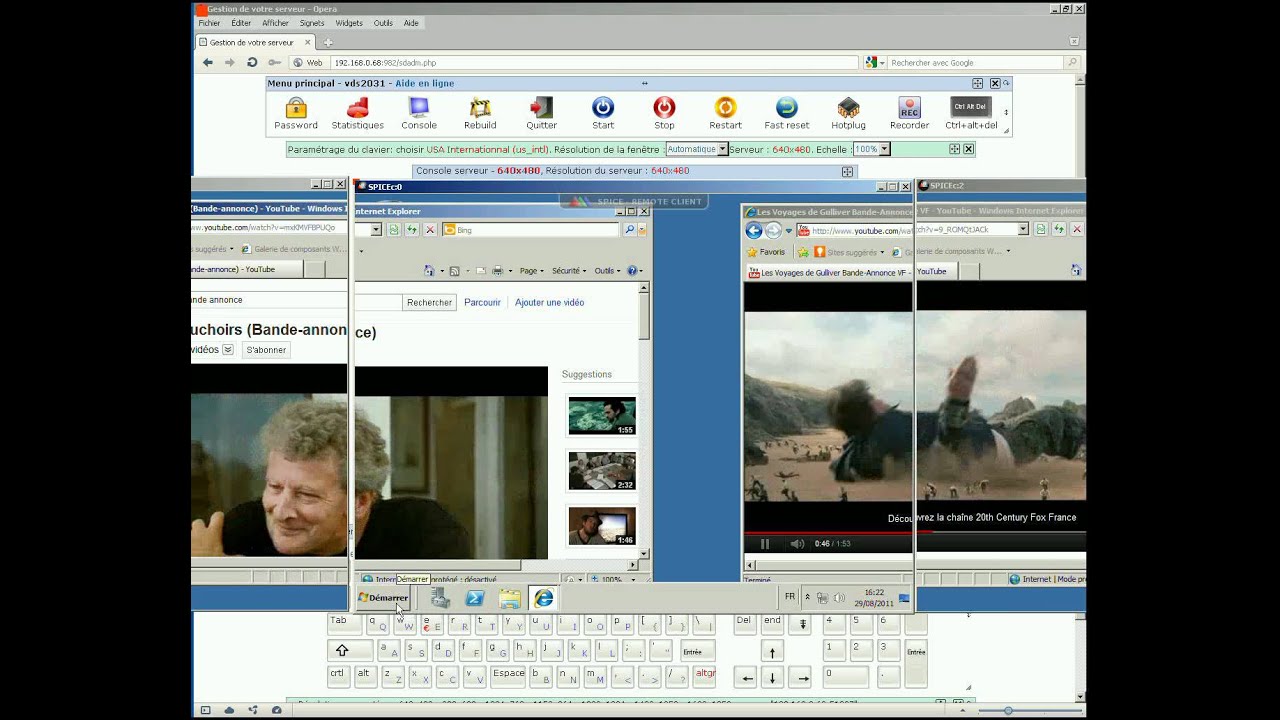This screenshot has width=1280, height=720.
Task: Open suggested video thumbnail lasting 2:32
Action: tap(602, 471)
